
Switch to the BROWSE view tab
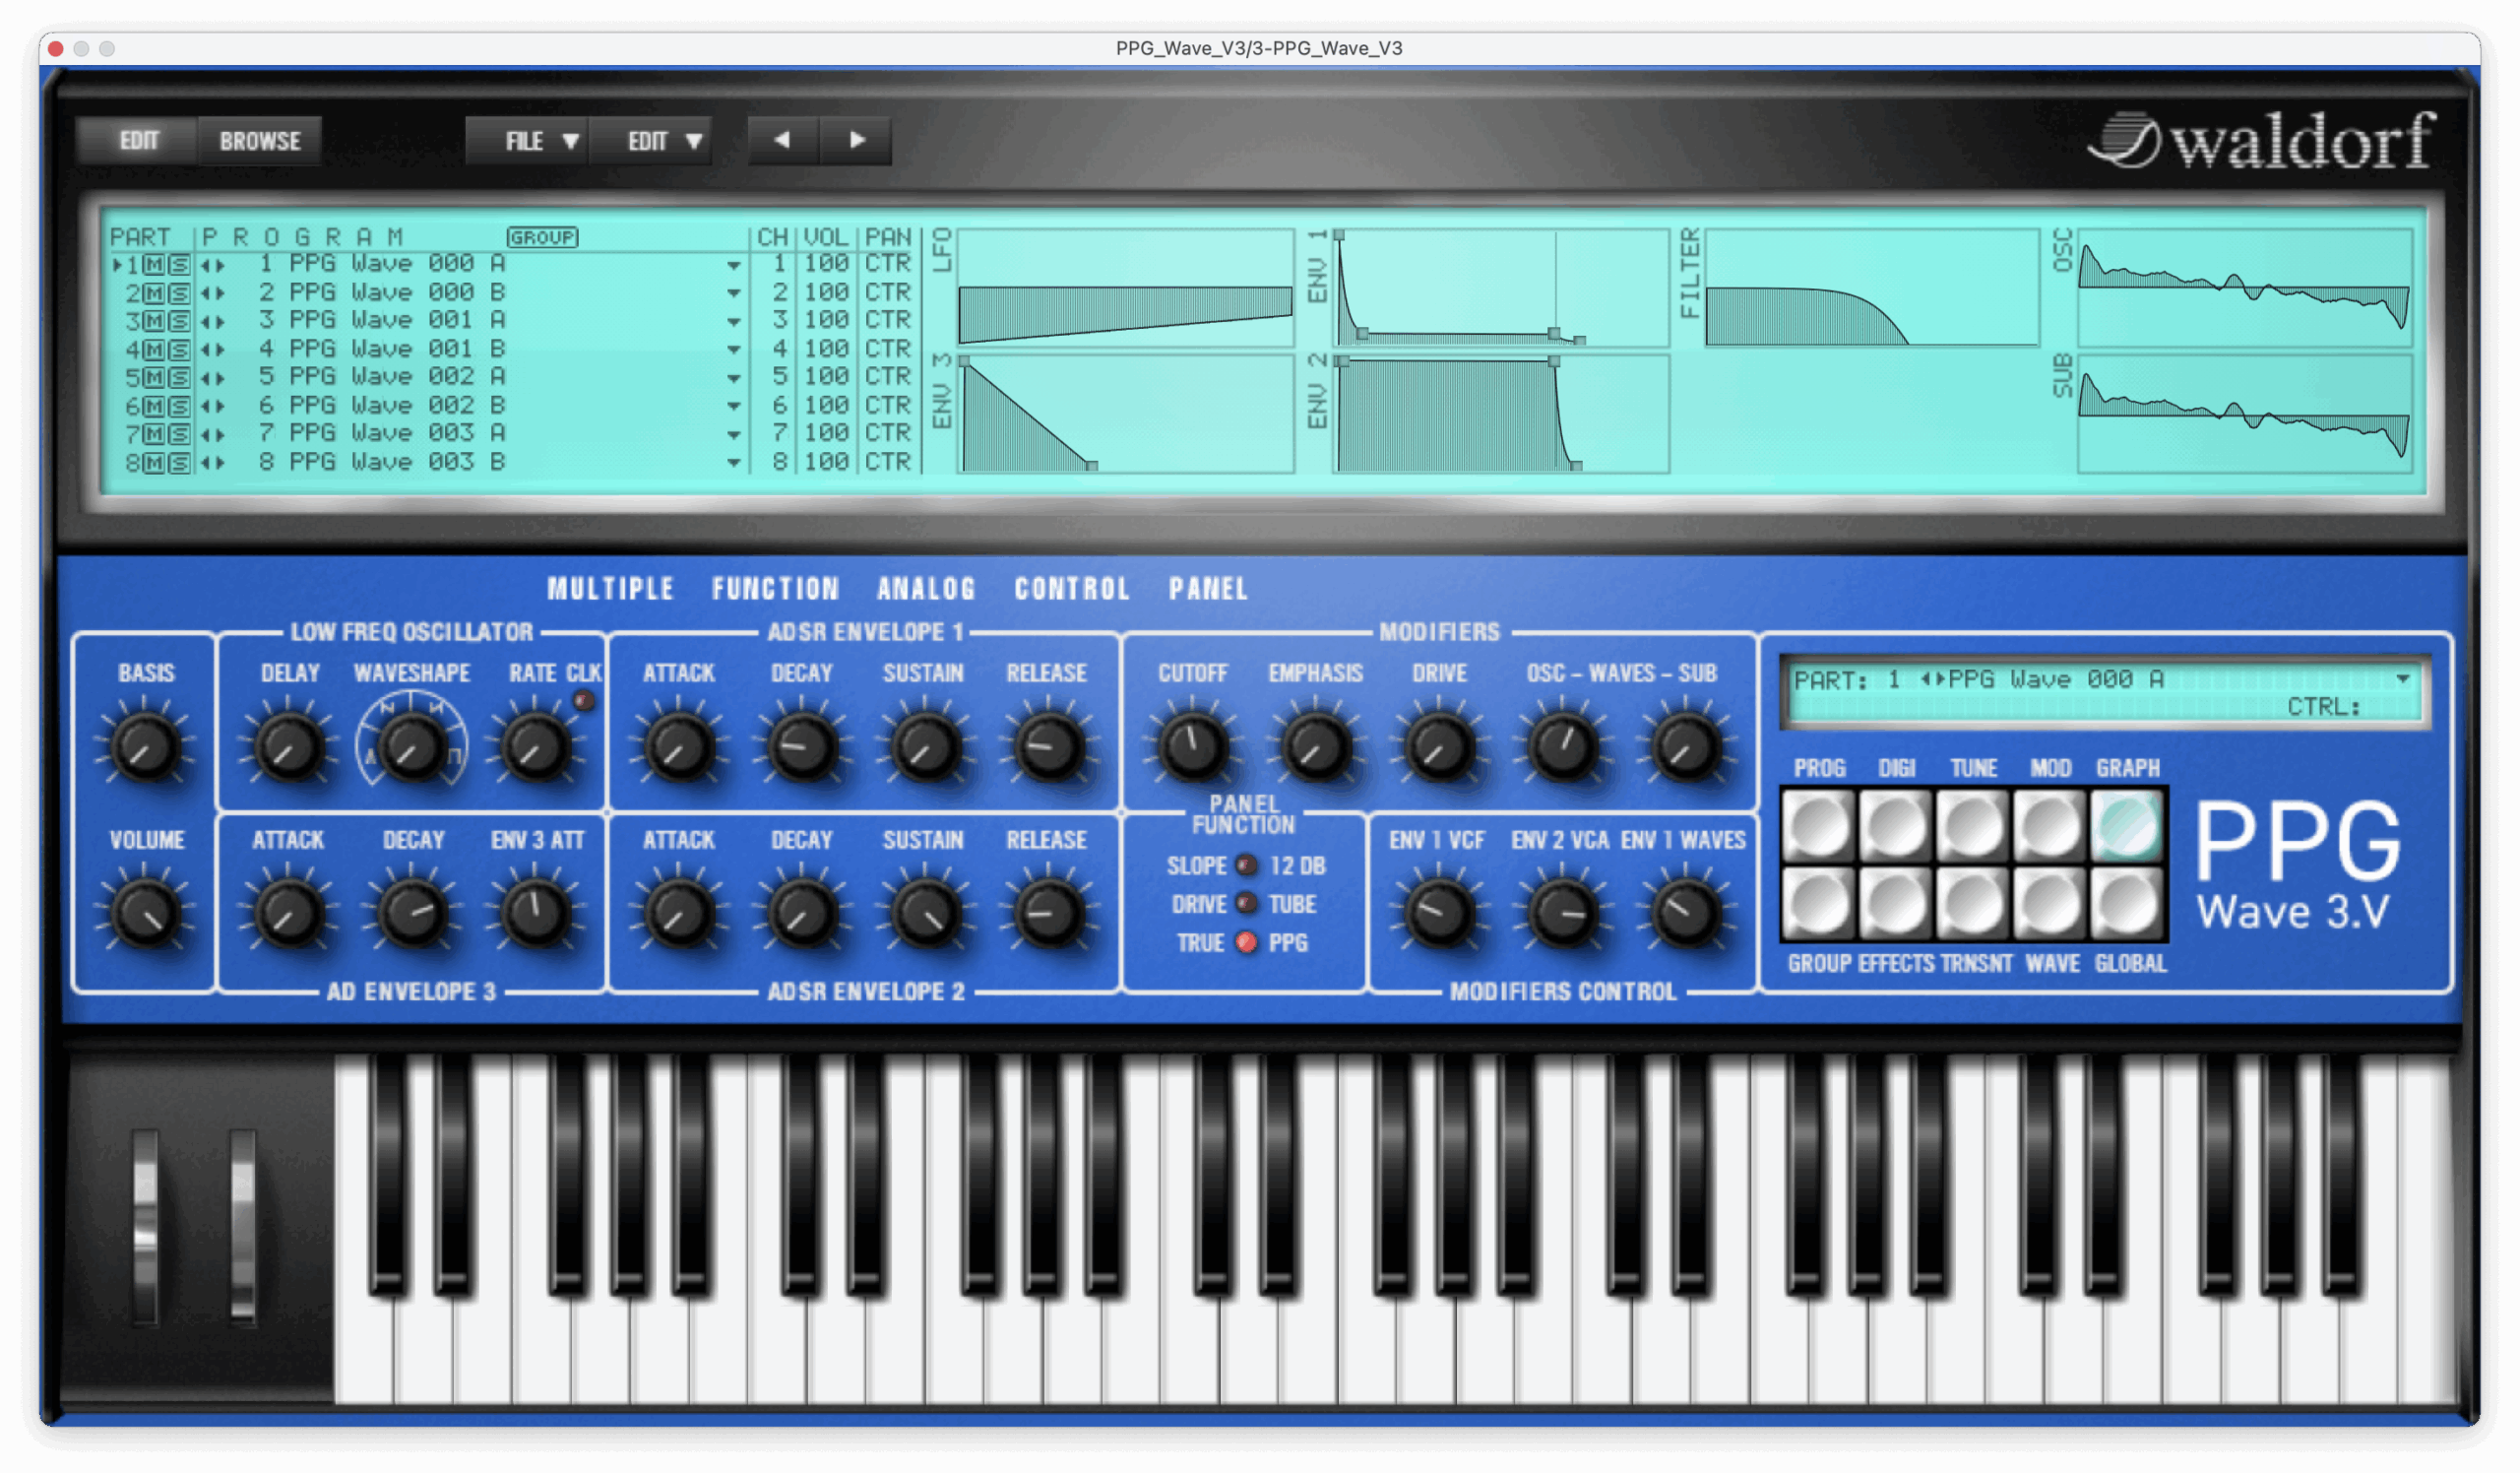pos(260,140)
